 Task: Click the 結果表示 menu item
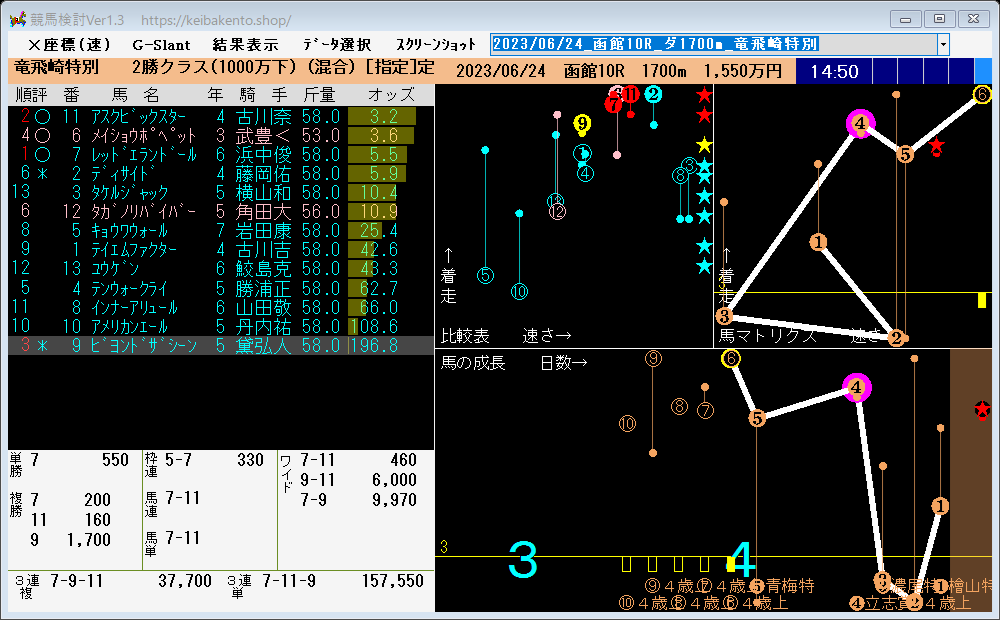coord(246,45)
